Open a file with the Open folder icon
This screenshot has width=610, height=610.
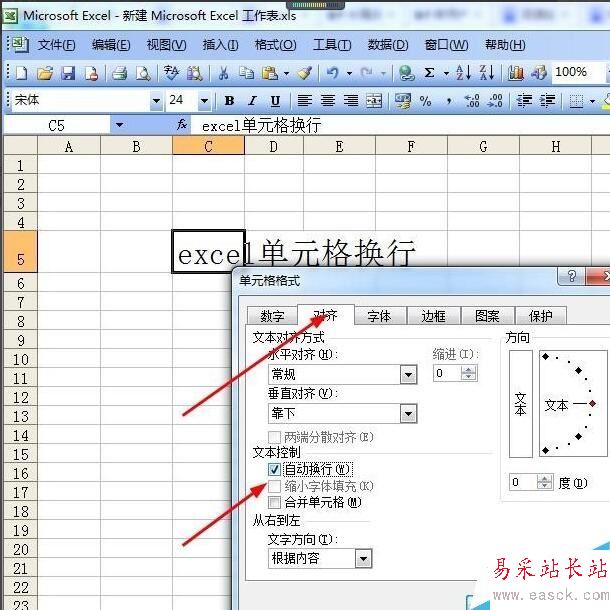coord(45,73)
